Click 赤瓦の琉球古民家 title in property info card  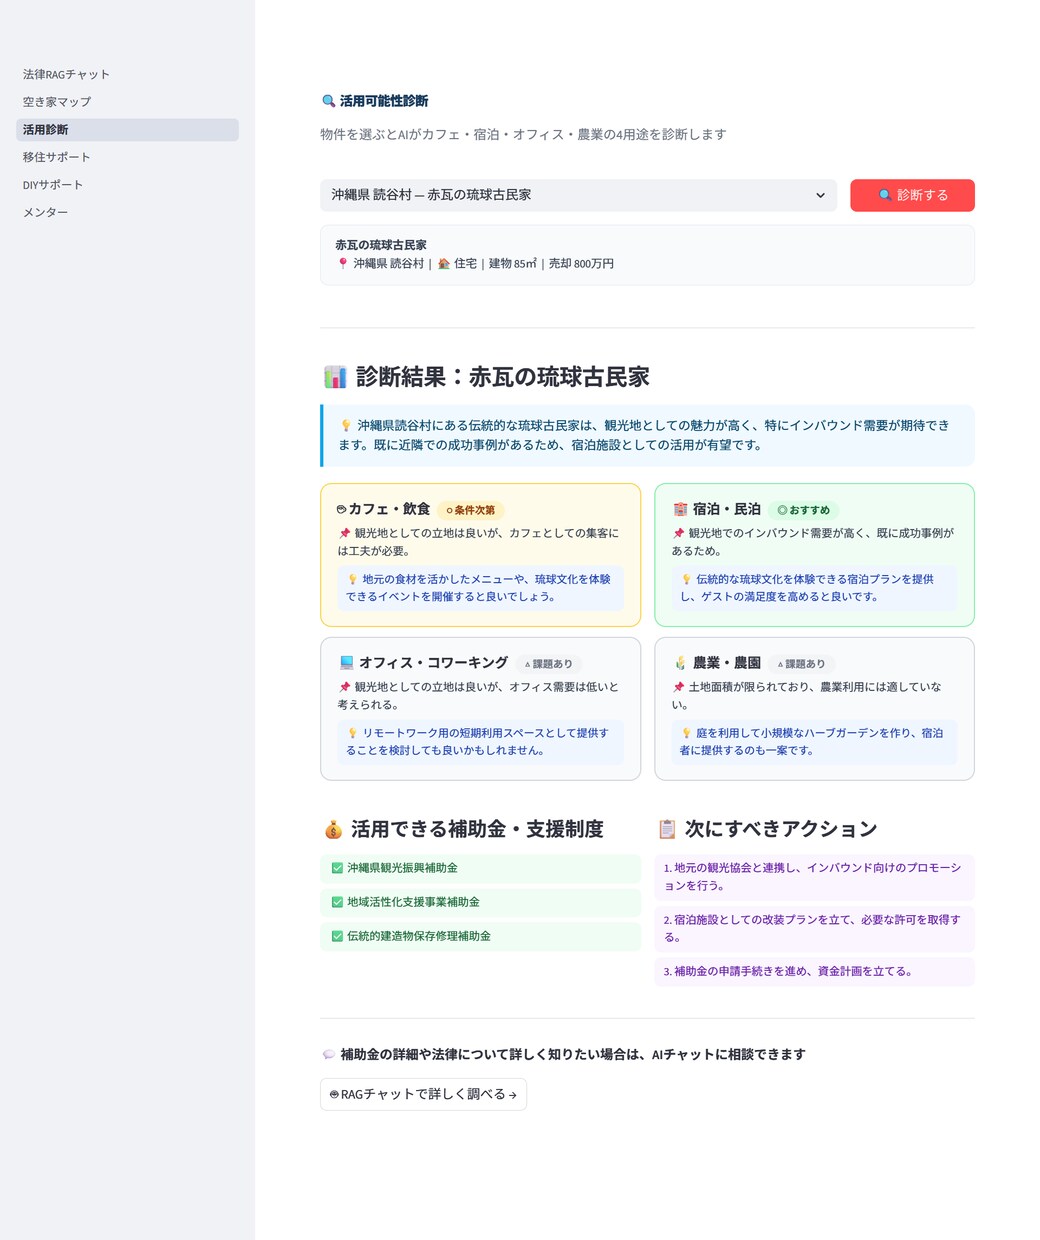(381, 245)
